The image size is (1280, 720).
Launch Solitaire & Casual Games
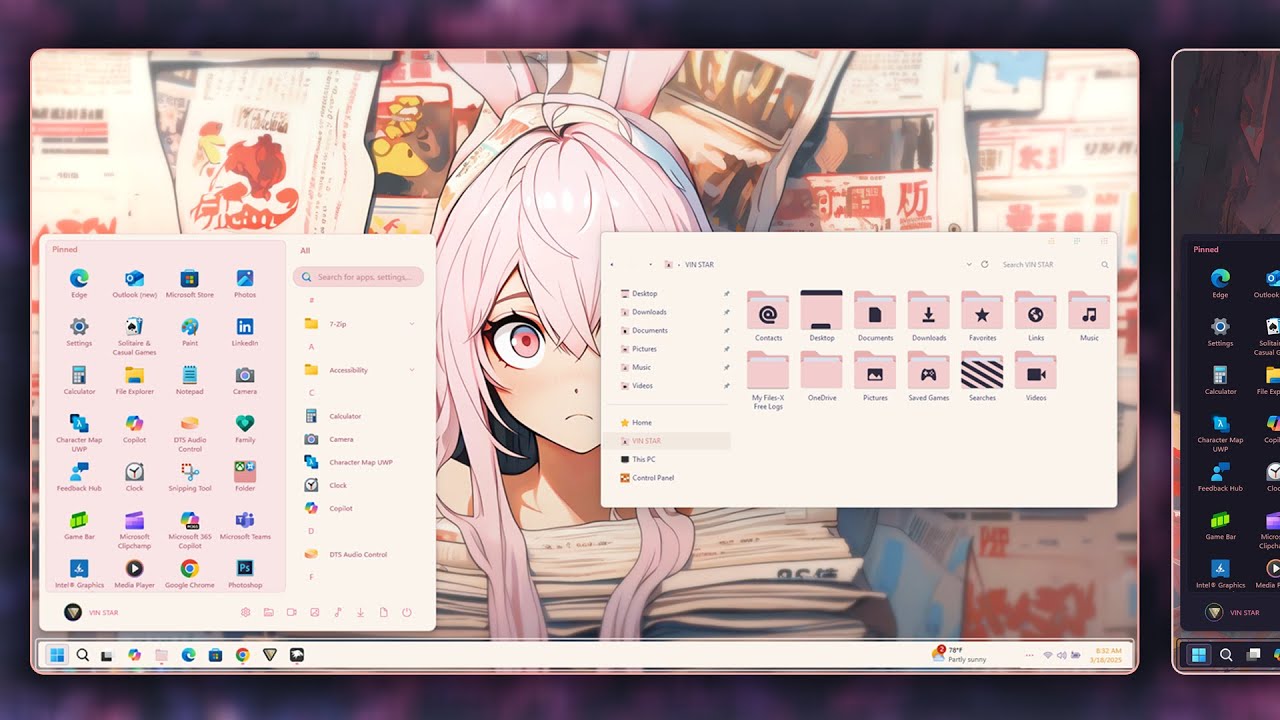pyautogui.click(x=134, y=335)
